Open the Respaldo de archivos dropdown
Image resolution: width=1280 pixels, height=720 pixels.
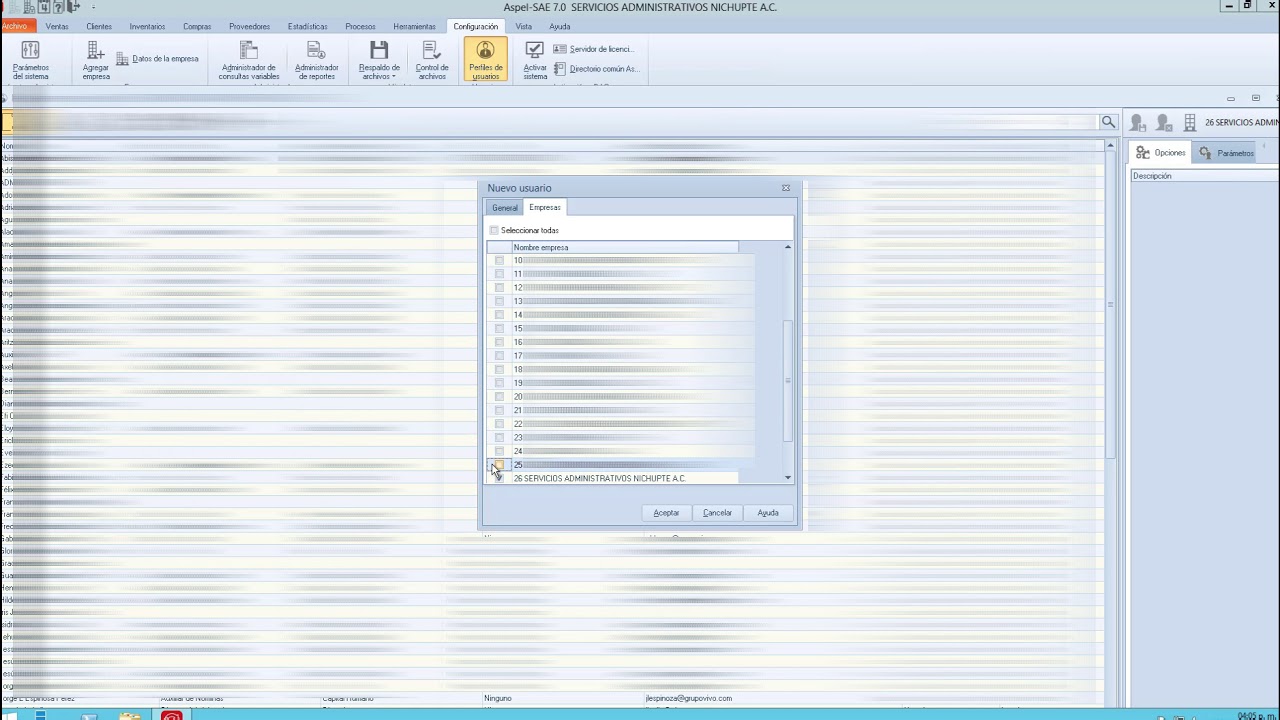pyautogui.click(x=379, y=60)
